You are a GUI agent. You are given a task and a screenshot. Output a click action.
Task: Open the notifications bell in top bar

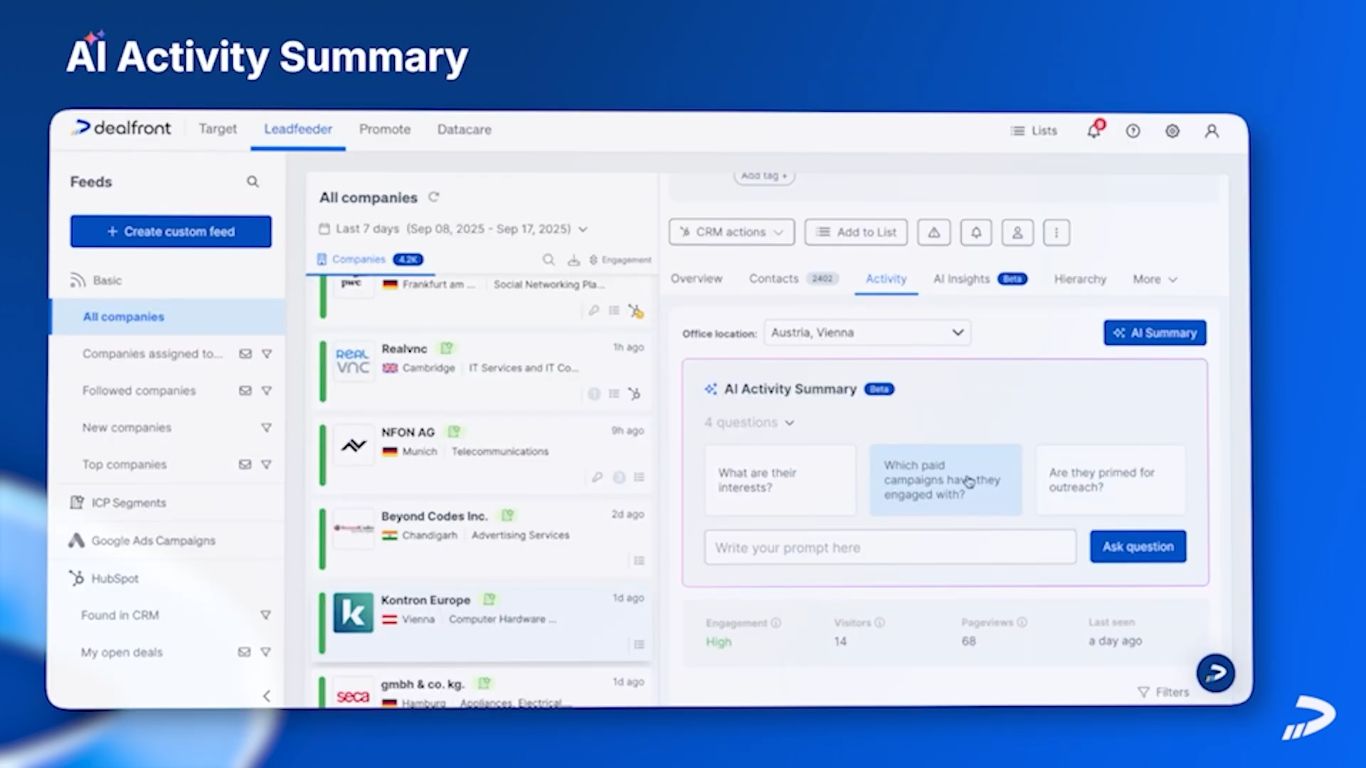(1094, 130)
